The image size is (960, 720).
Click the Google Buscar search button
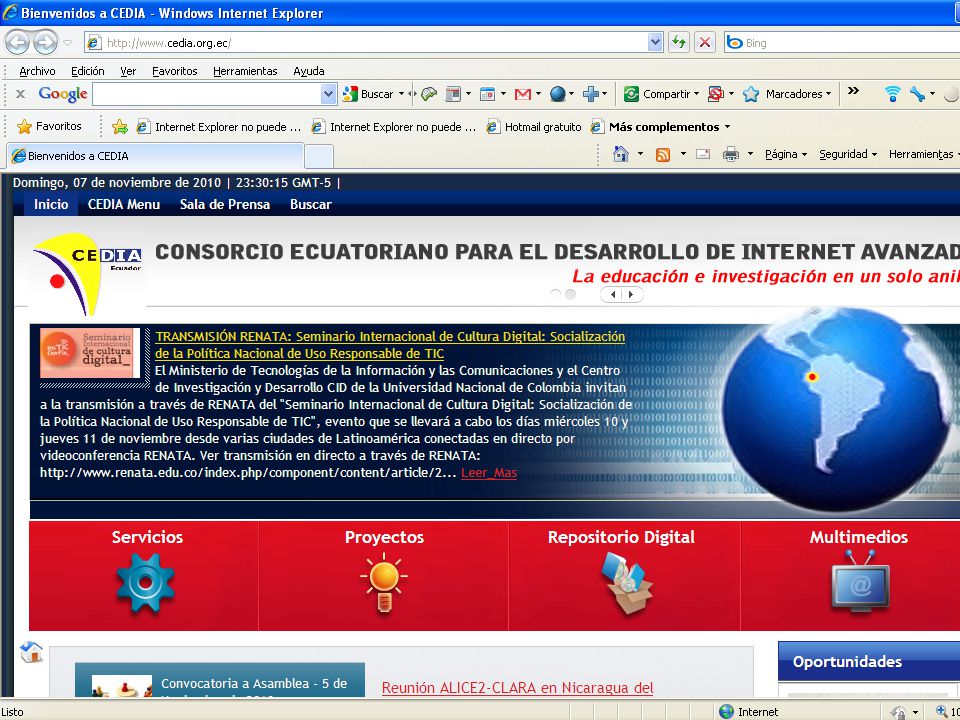369,94
